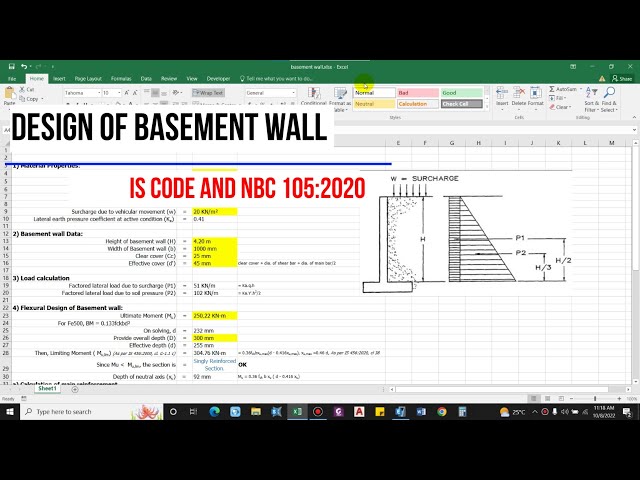Click the Find & Select magnifier icon
640x480 pixels.
coord(609,93)
